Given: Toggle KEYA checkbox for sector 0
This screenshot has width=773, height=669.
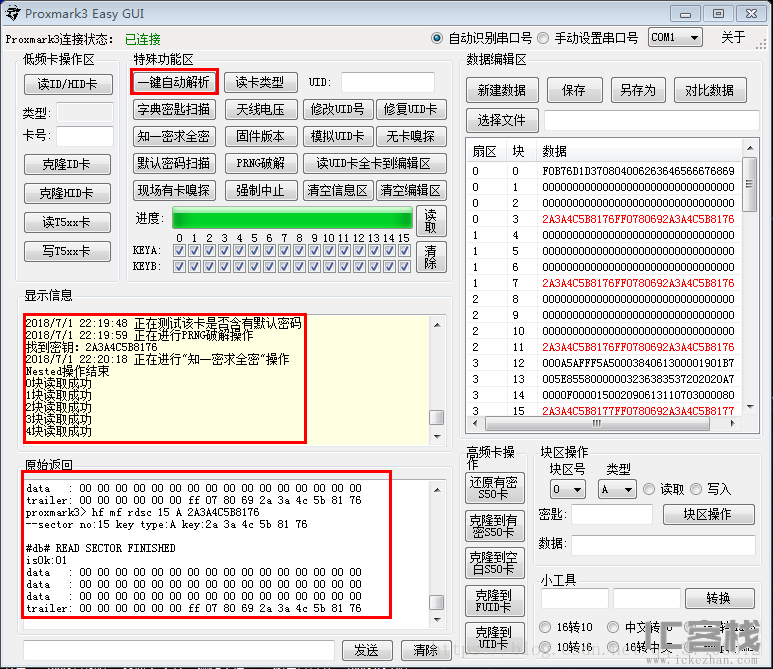Looking at the screenshot, I should coord(179,250).
